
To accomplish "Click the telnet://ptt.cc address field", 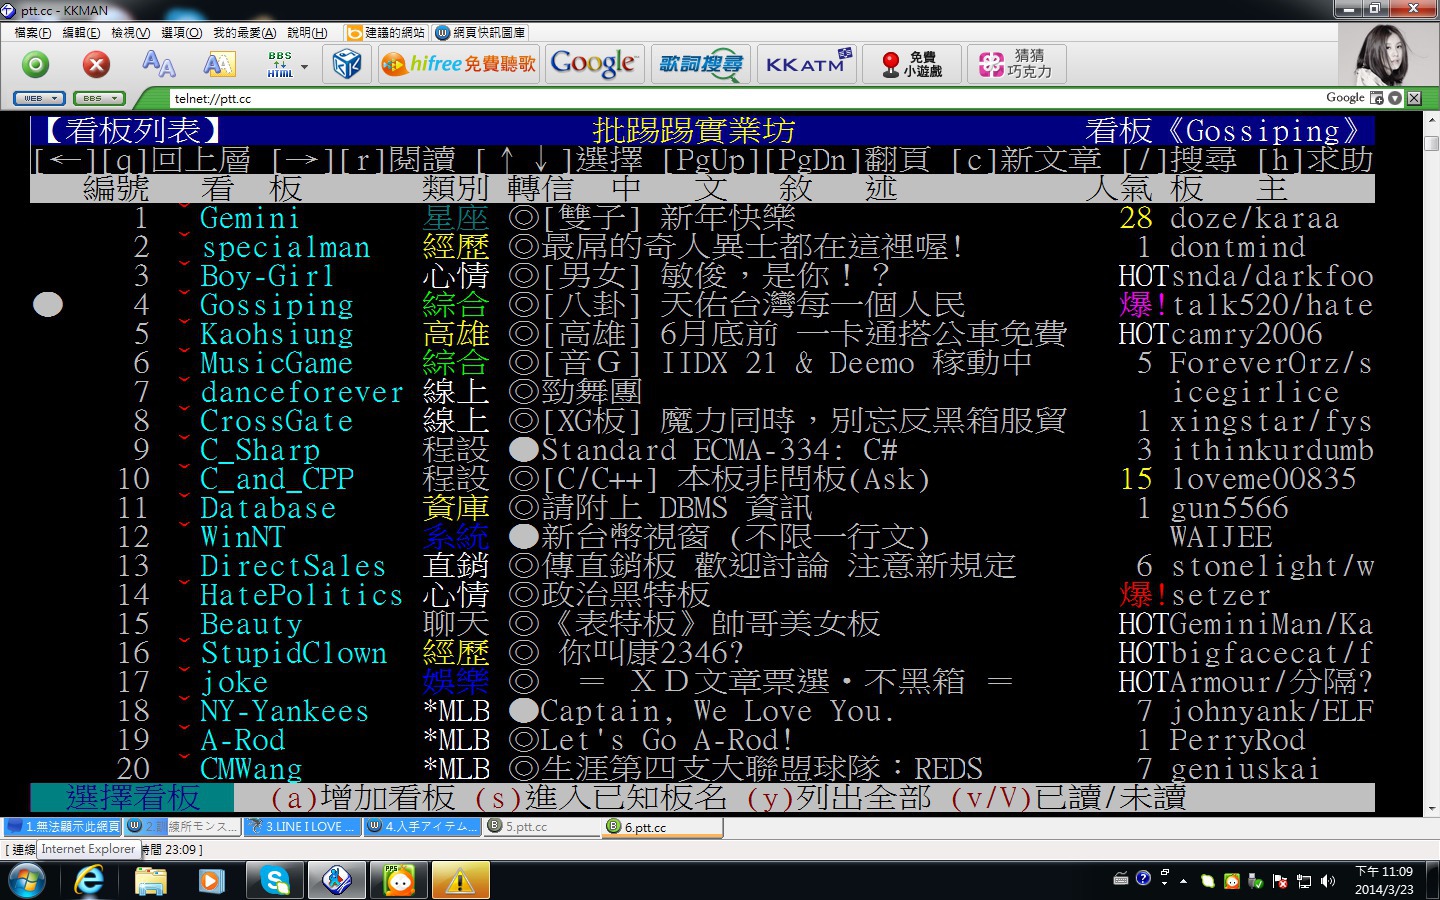I will click(x=700, y=98).
